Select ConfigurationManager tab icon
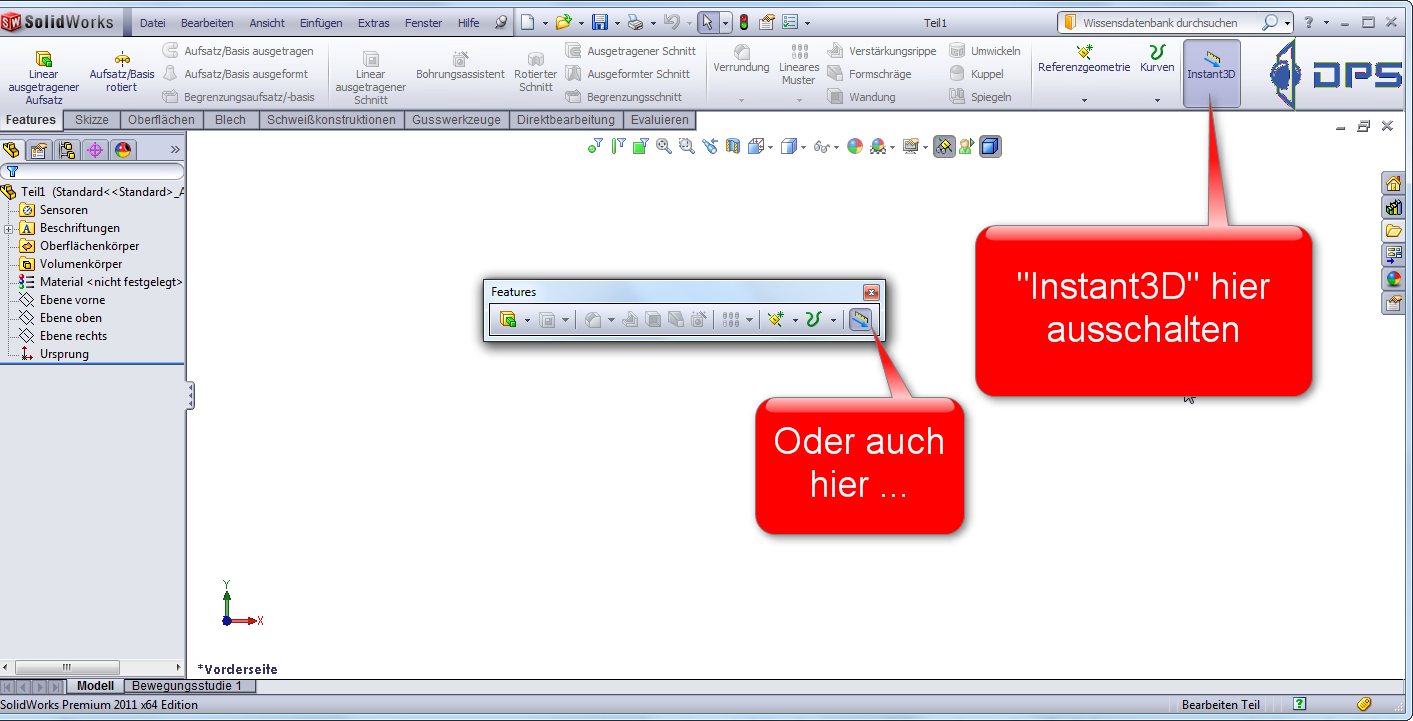Viewport: 1413px width, 721px height. [x=67, y=150]
